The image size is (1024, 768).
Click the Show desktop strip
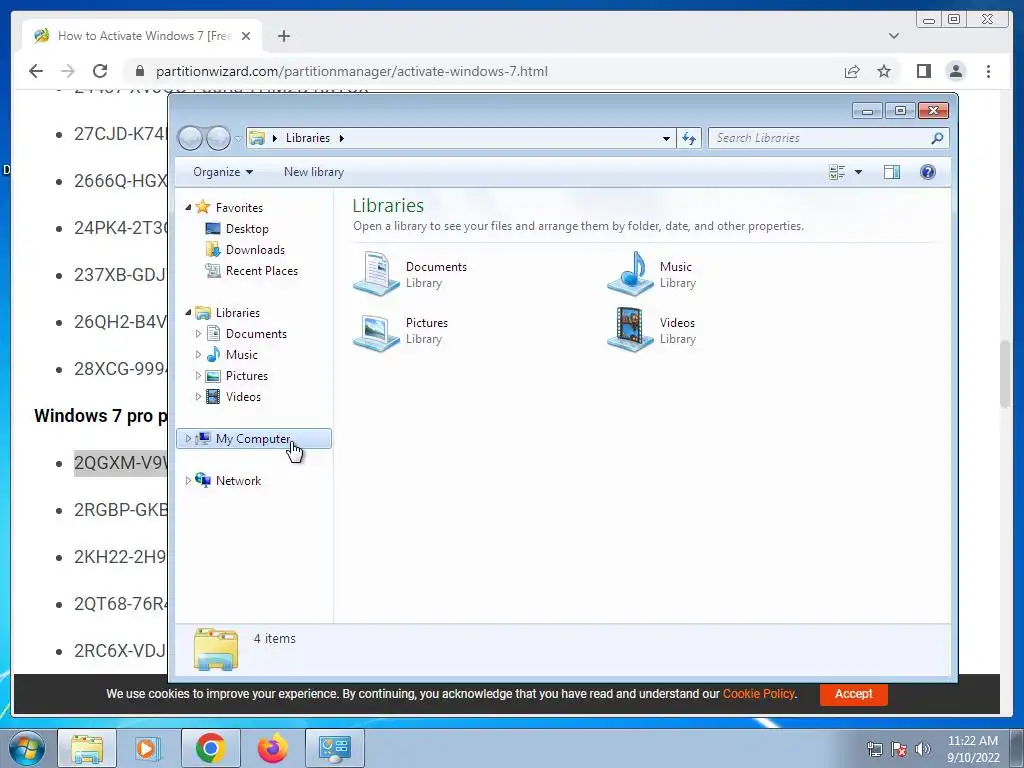1017,748
